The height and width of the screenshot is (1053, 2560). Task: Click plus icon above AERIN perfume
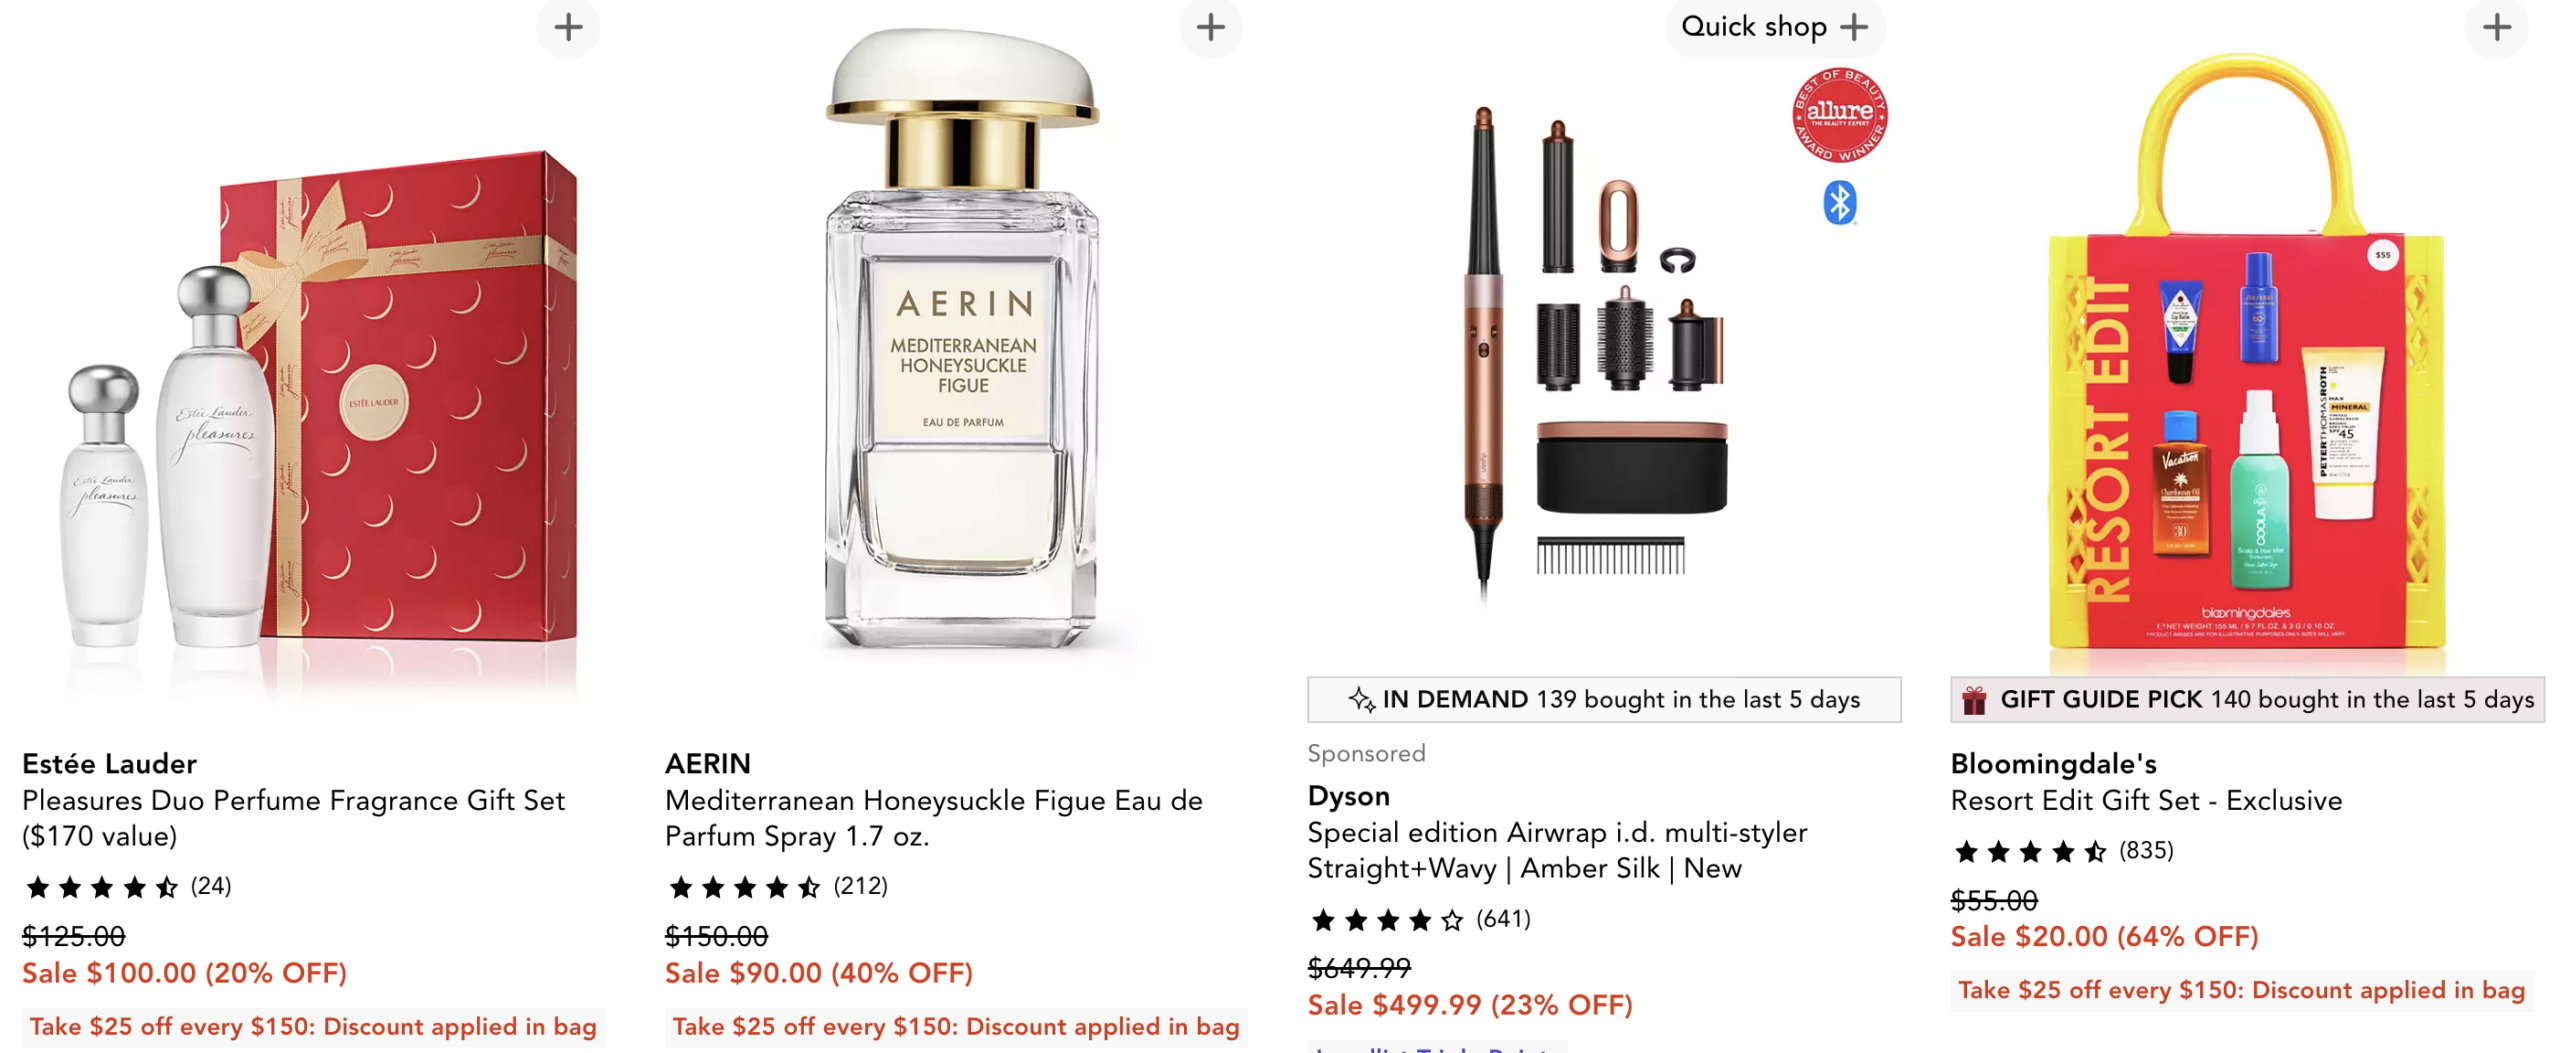pos(1210,27)
